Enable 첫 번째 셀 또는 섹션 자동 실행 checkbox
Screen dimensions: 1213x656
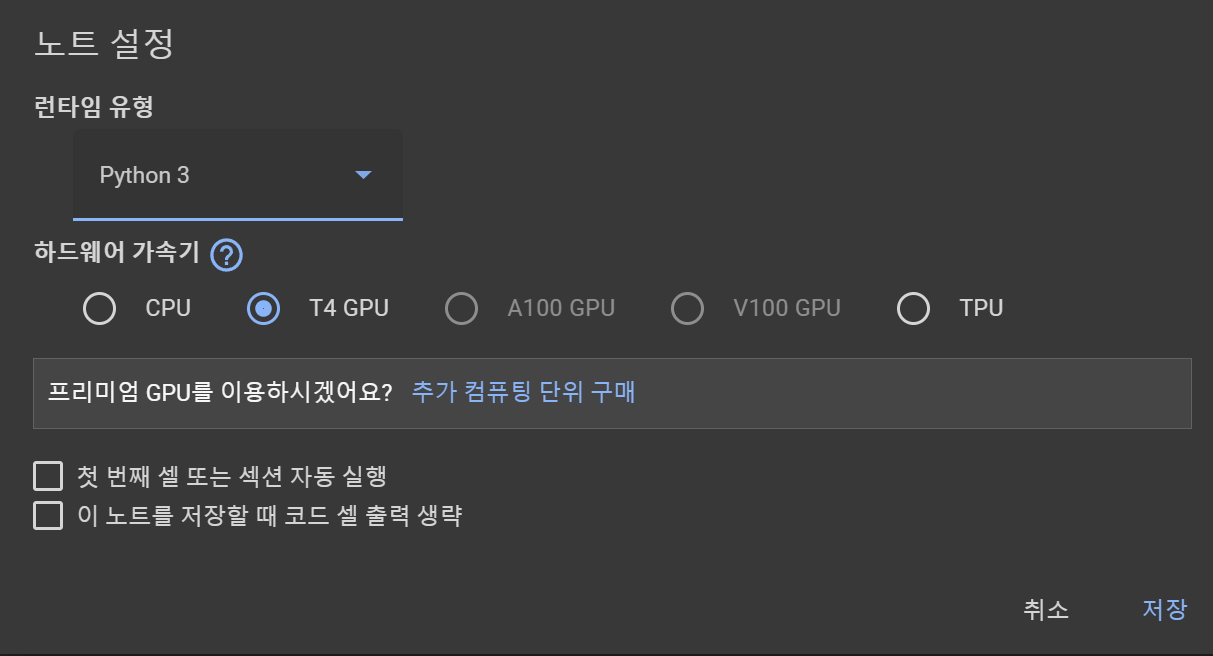point(48,475)
